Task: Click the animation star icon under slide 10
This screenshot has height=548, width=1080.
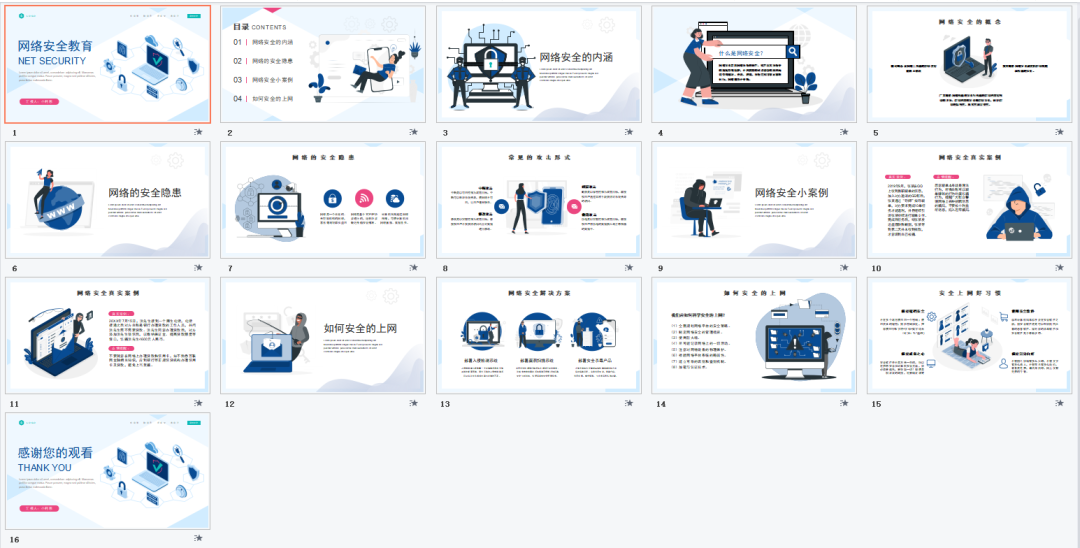Action: [x=1061, y=268]
